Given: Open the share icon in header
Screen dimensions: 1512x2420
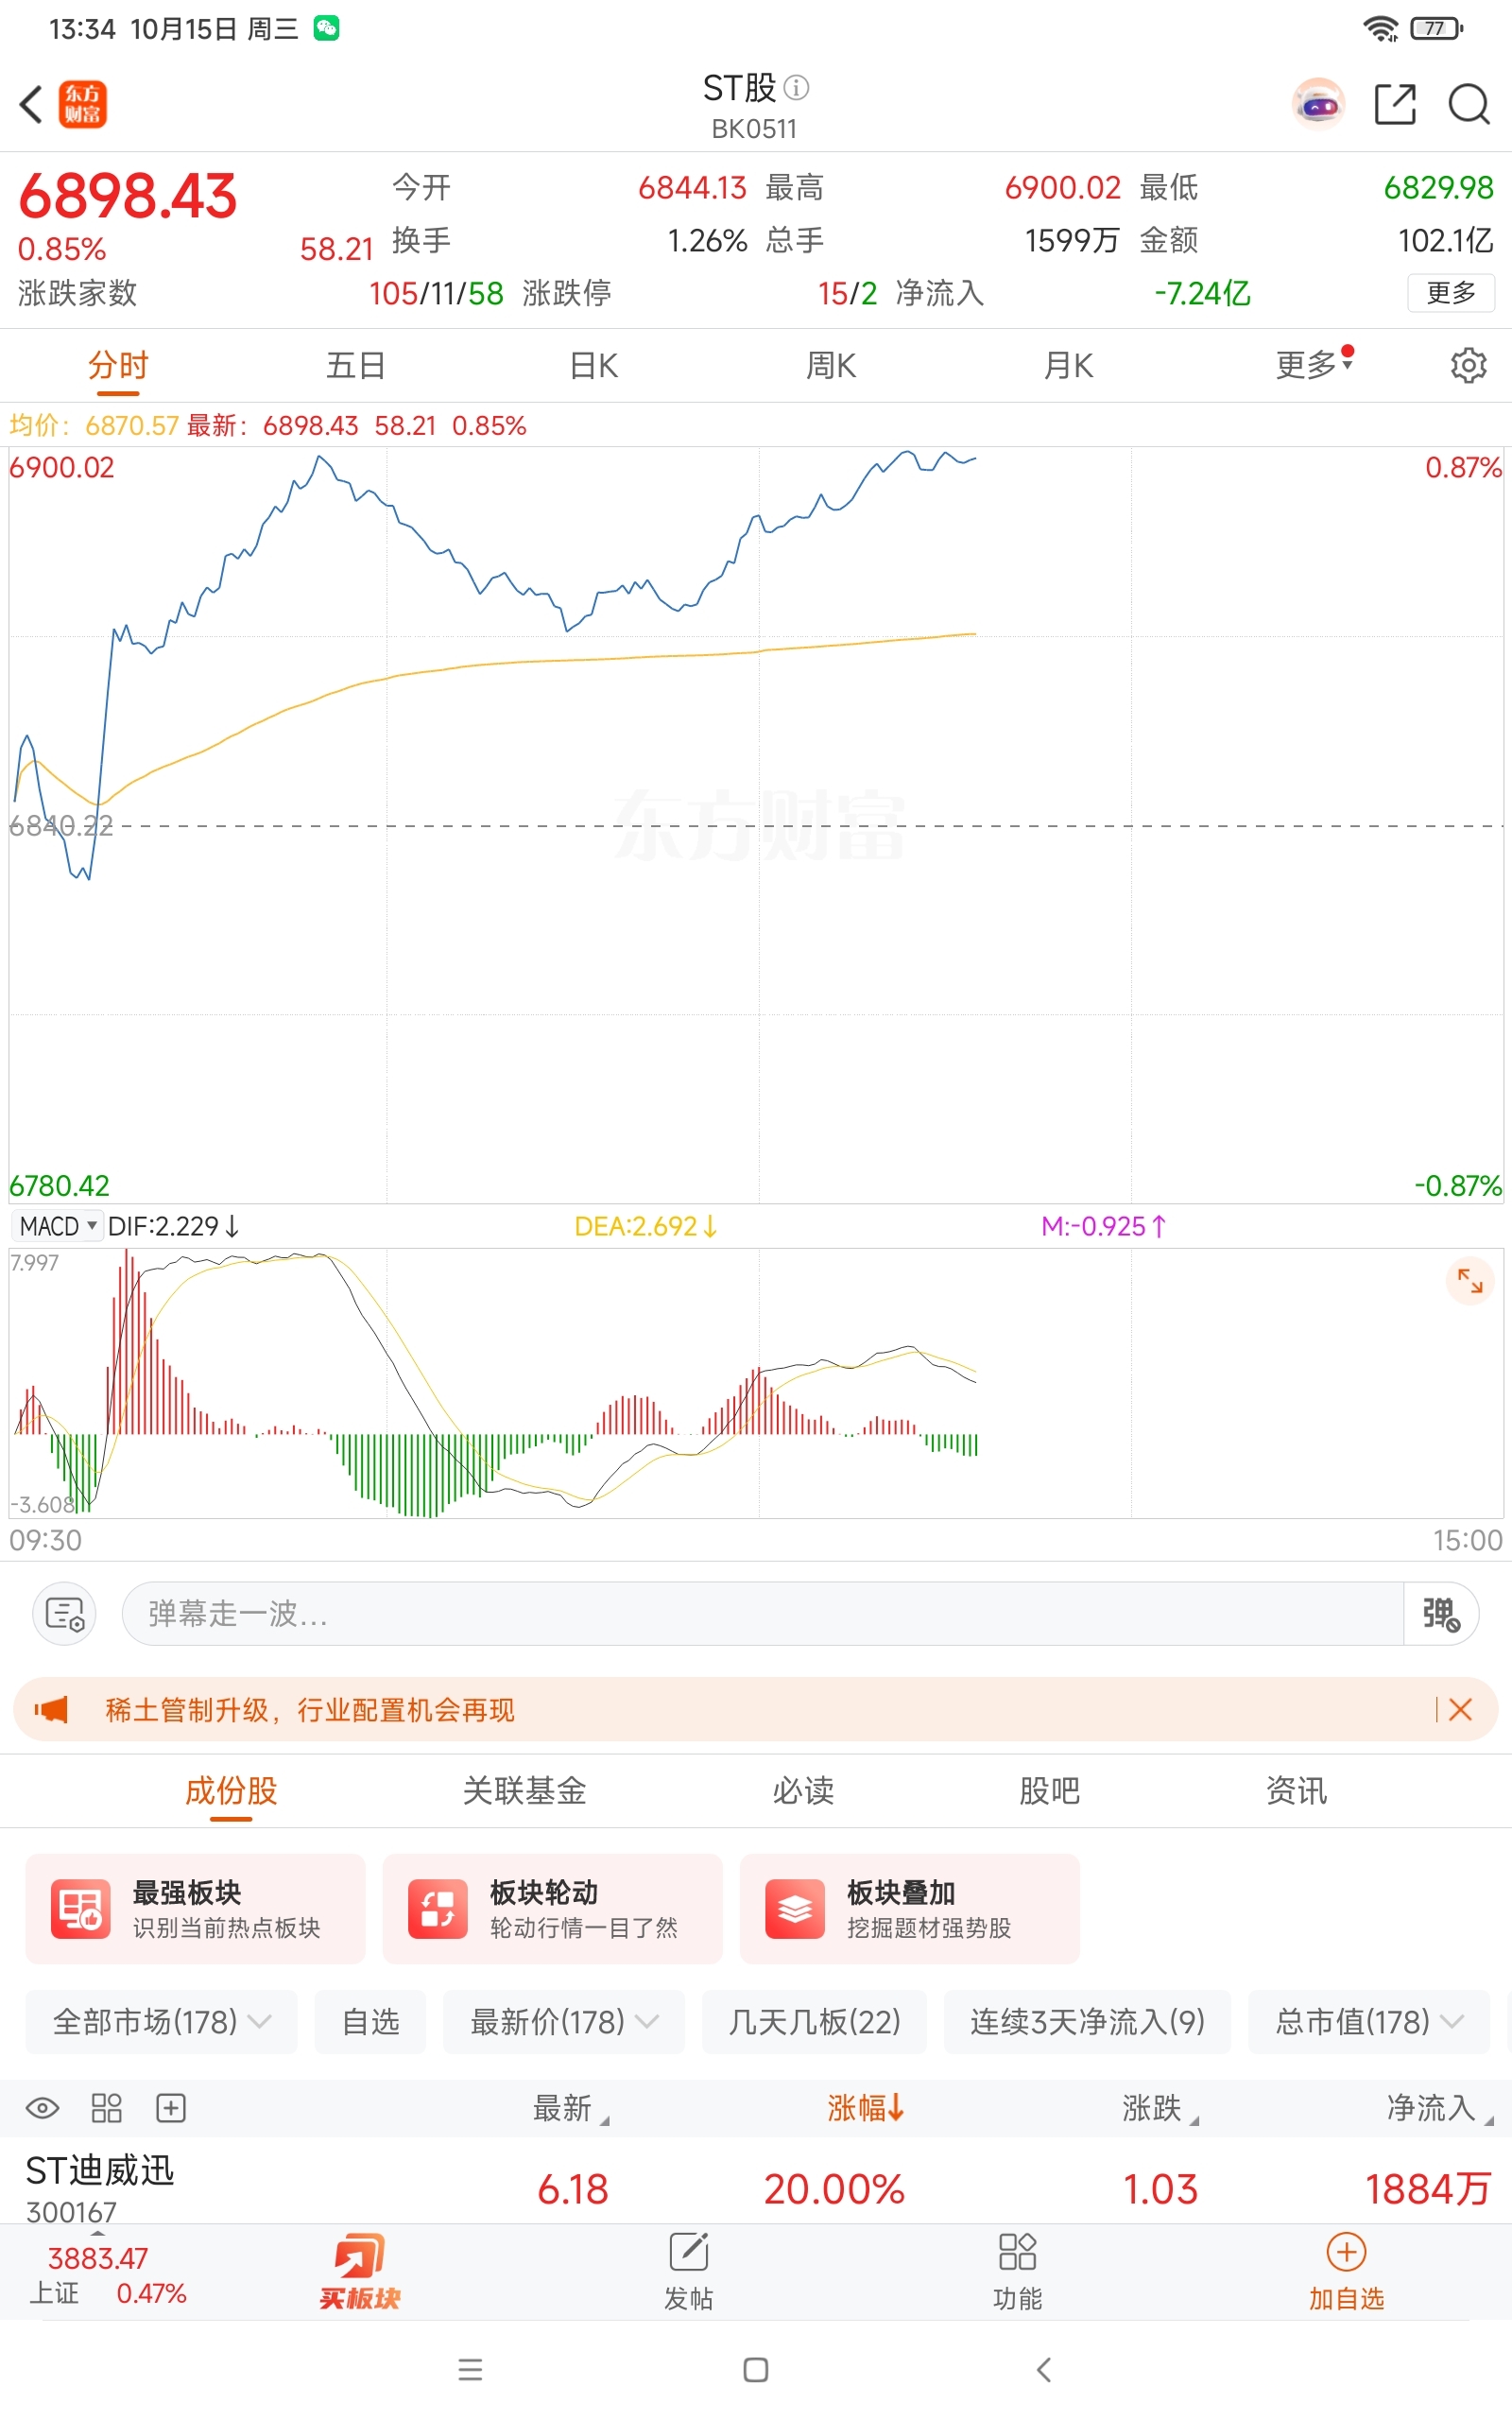Looking at the screenshot, I should 1395,104.
